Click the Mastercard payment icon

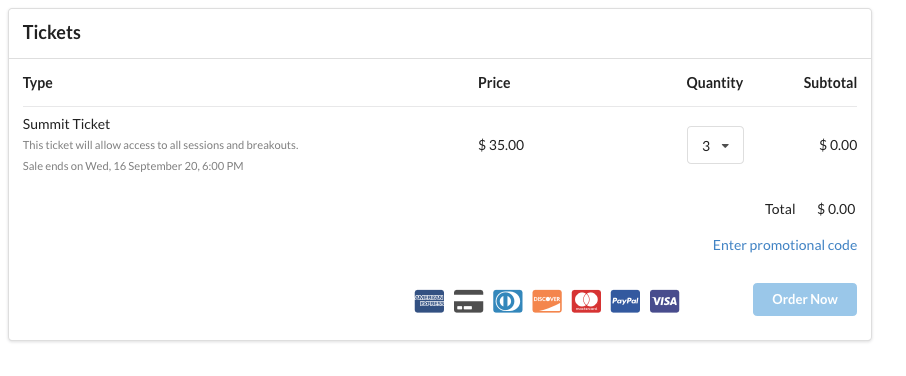point(586,301)
